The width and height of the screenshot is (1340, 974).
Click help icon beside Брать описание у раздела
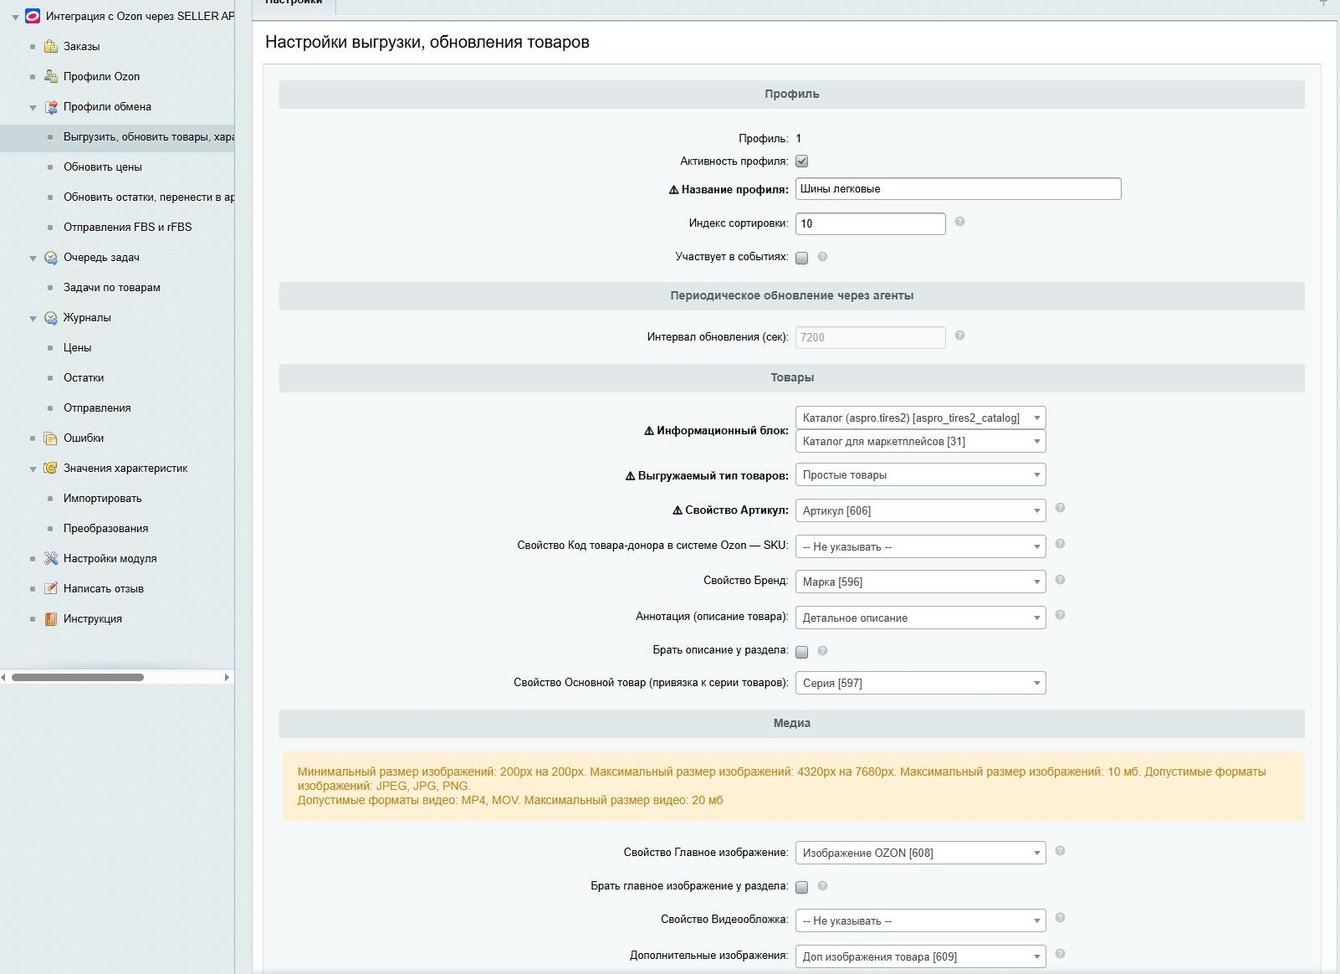pyautogui.click(x=823, y=651)
